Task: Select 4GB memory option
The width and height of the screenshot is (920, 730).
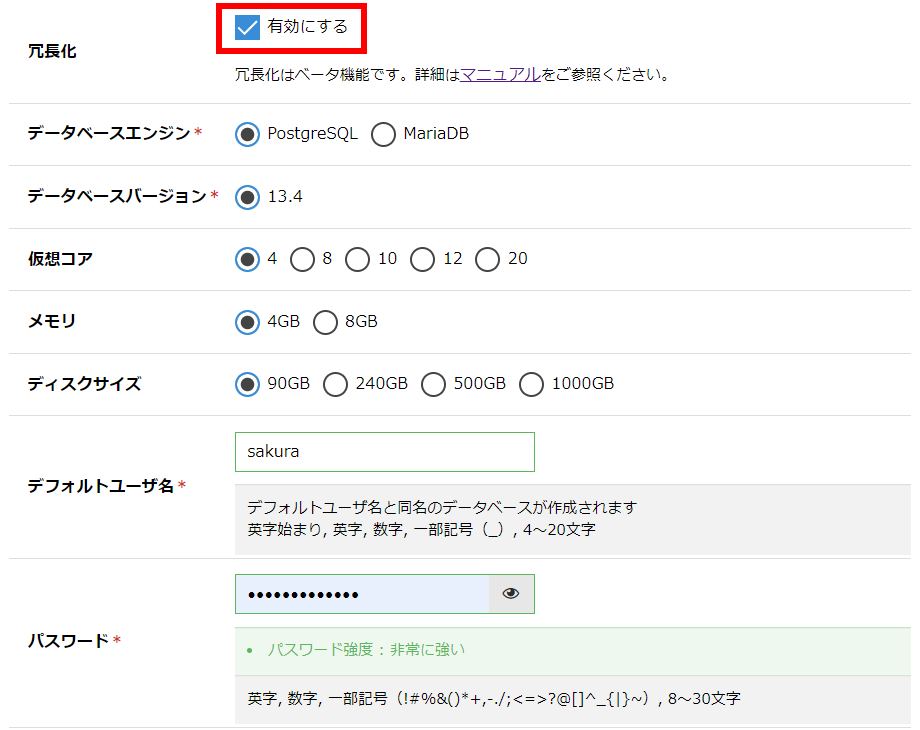Action: pos(247,322)
